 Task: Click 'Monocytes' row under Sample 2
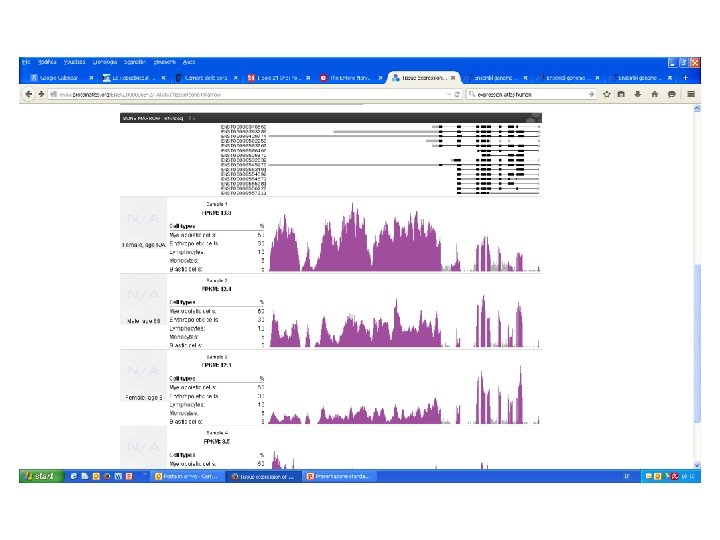(217, 337)
